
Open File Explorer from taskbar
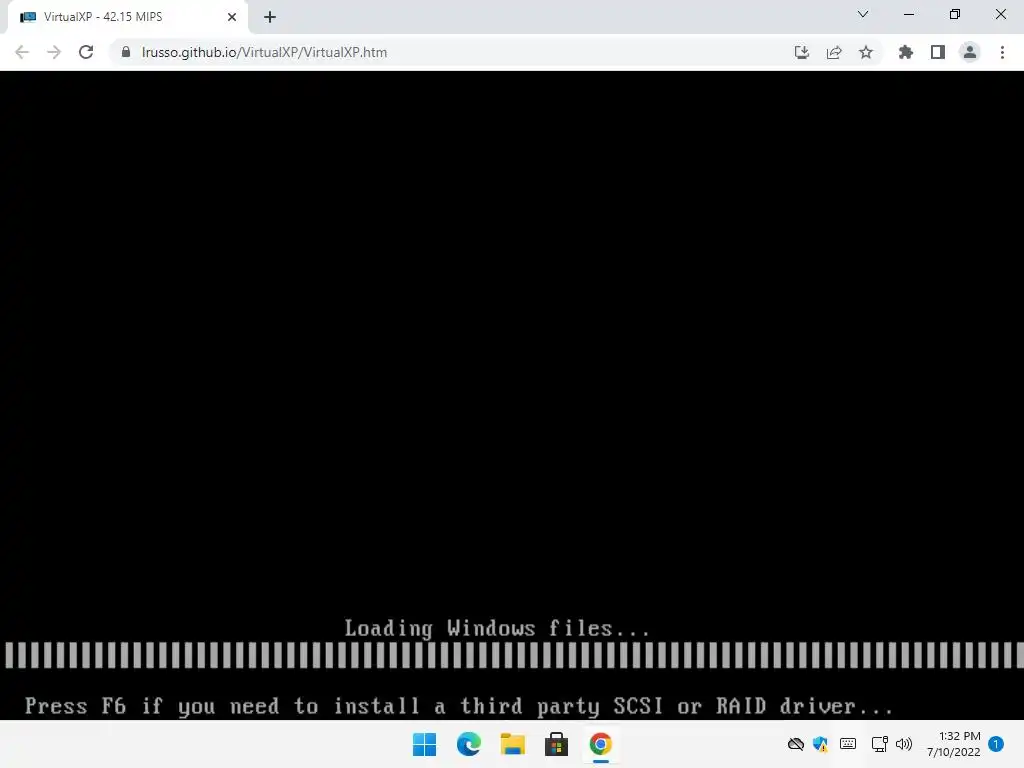pyautogui.click(x=513, y=744)
